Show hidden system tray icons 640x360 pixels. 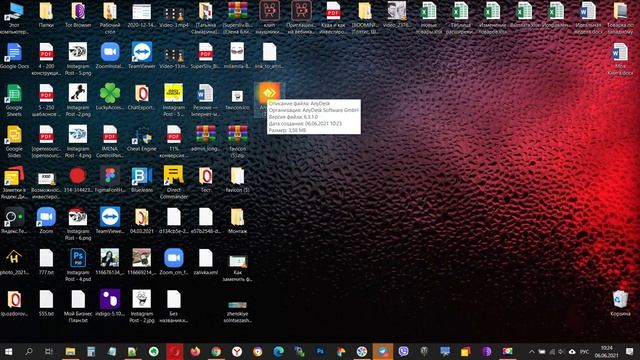[531, 351]
